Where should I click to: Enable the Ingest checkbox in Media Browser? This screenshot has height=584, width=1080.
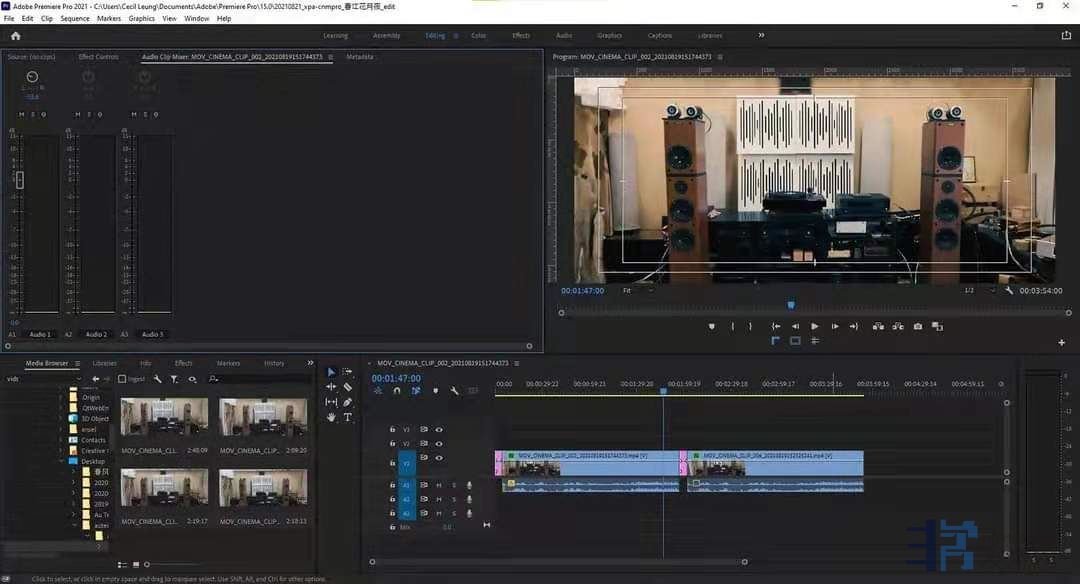[122, 379]
